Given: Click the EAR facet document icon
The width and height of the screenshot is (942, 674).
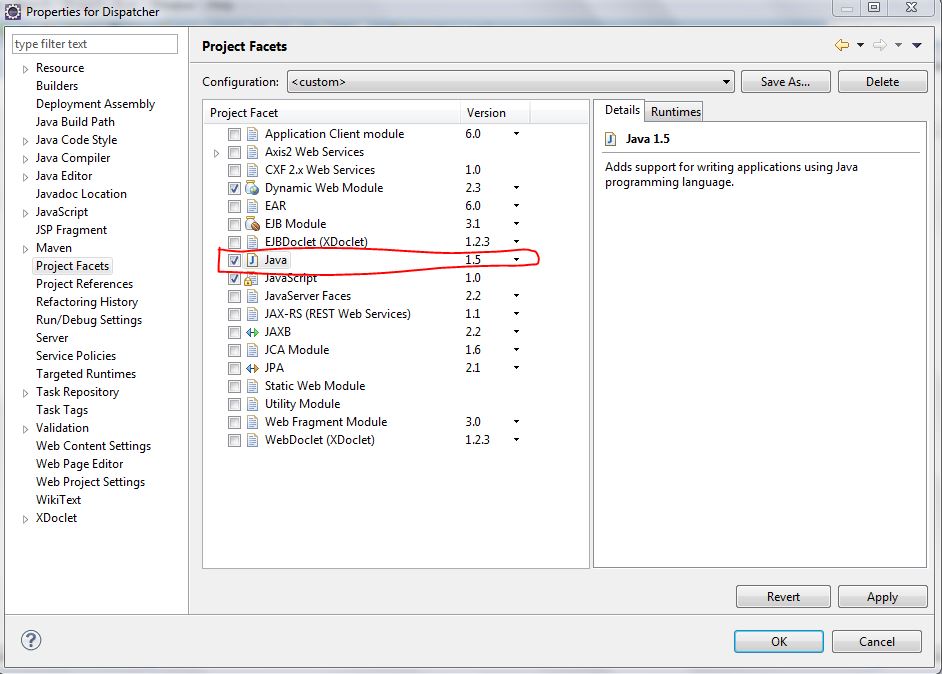Looking at the screenshot, I should (x=253, y=206).
